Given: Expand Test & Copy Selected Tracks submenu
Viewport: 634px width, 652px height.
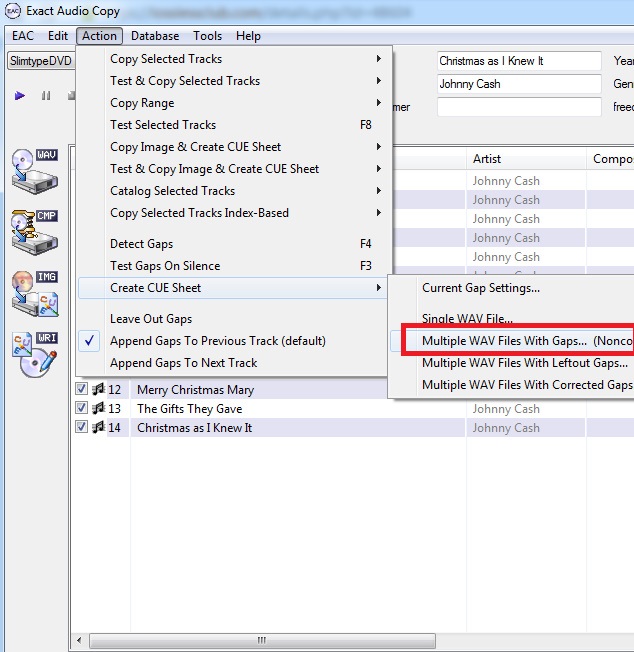Looking at the screenshot, I should click(233, 81).
